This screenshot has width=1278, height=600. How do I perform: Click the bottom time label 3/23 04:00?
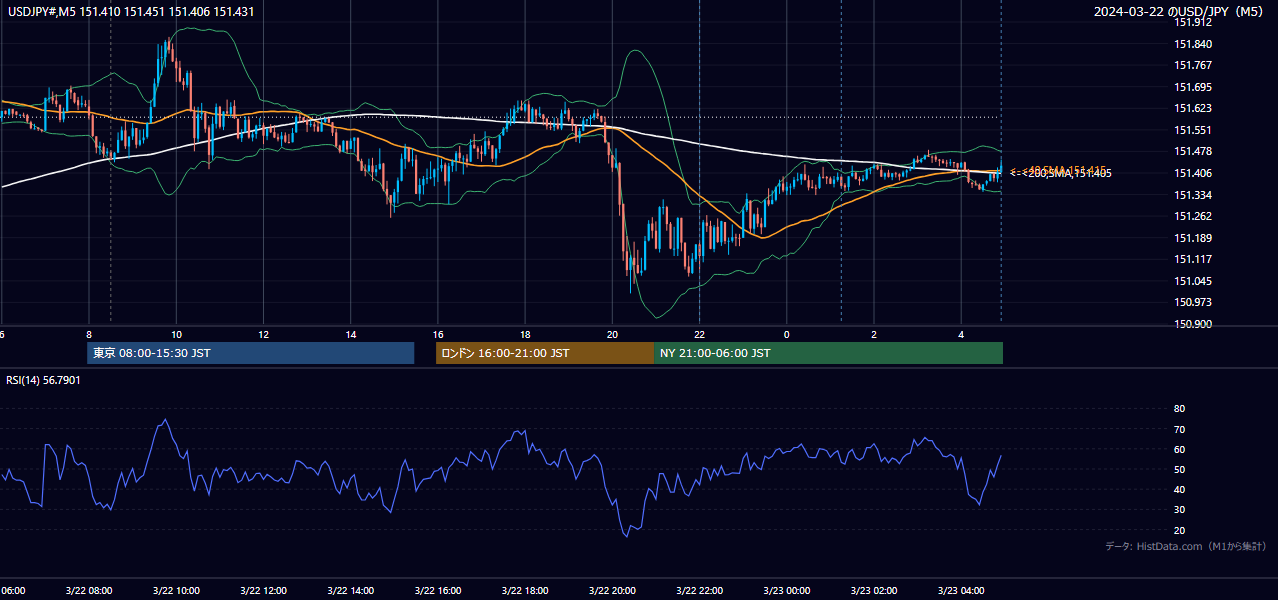point(961,590)
